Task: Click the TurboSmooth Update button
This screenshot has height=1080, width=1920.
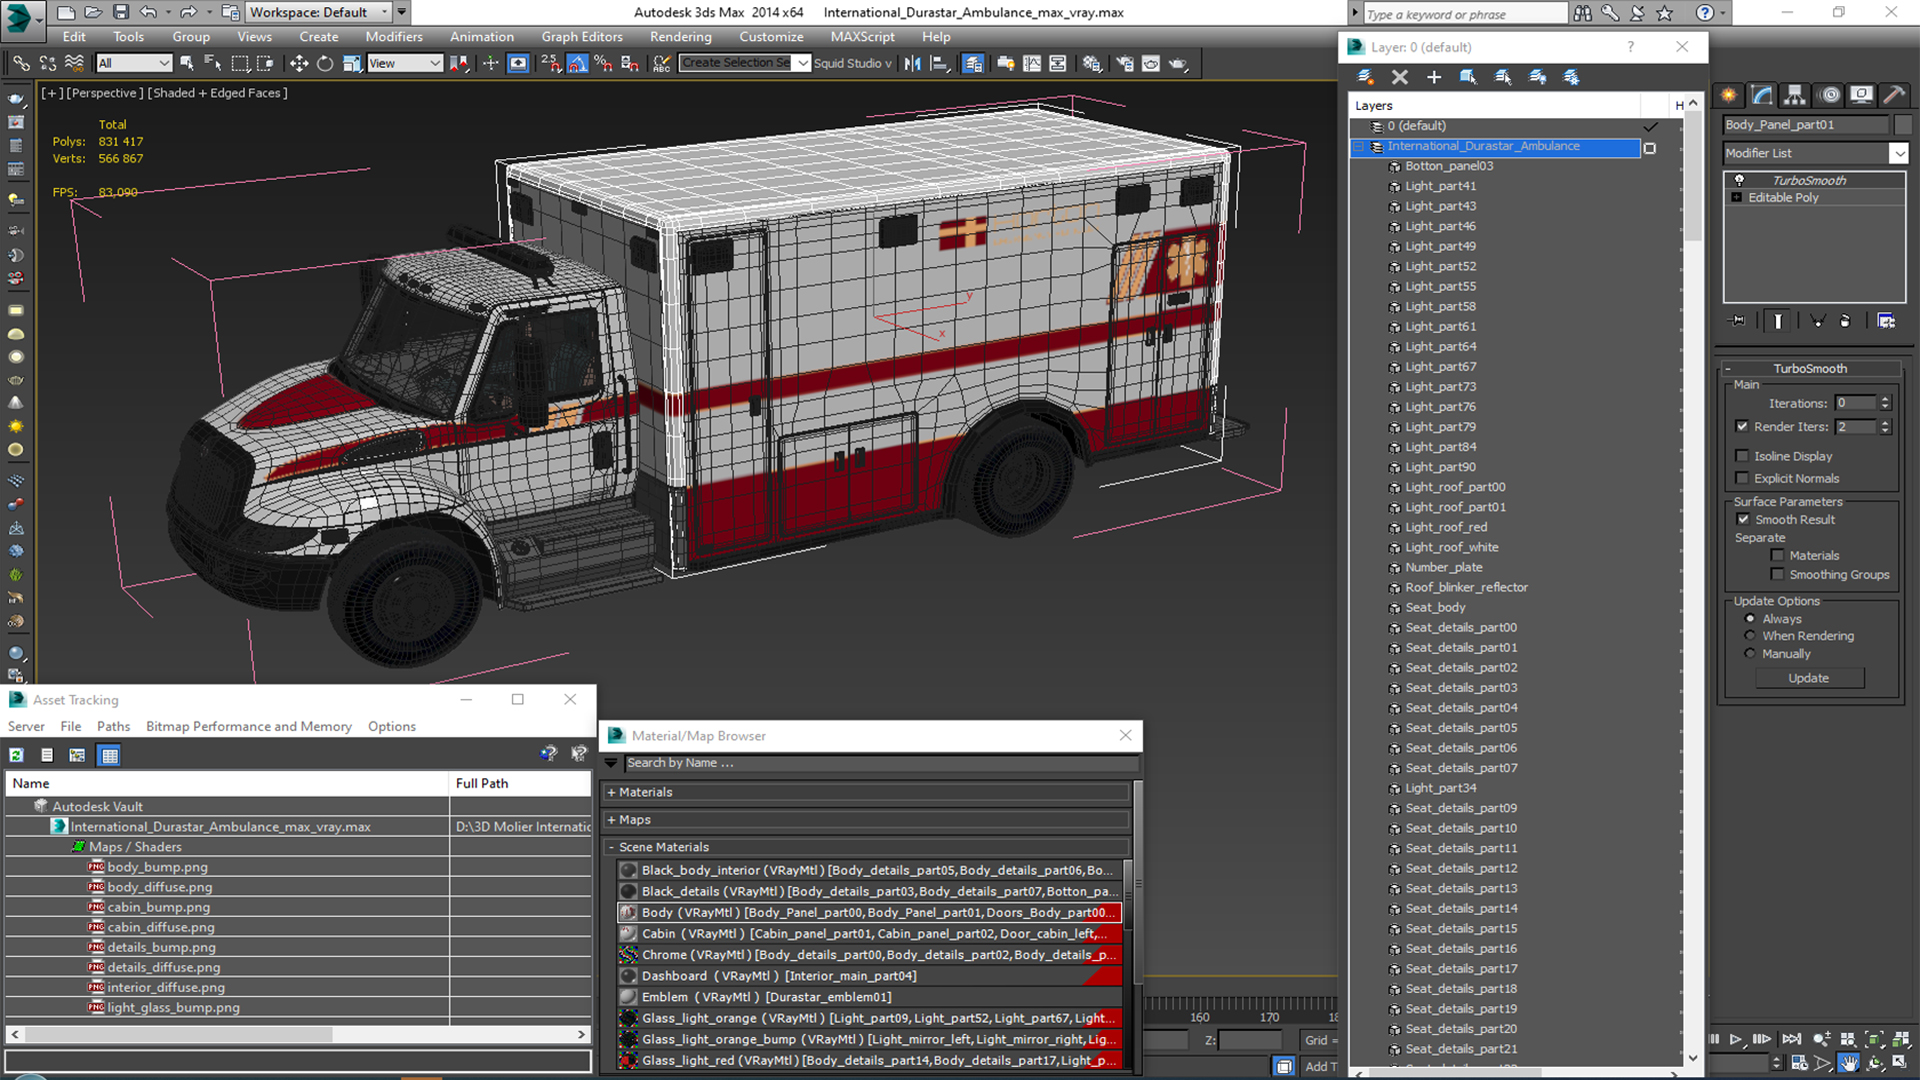Action: pos(1808,678)
